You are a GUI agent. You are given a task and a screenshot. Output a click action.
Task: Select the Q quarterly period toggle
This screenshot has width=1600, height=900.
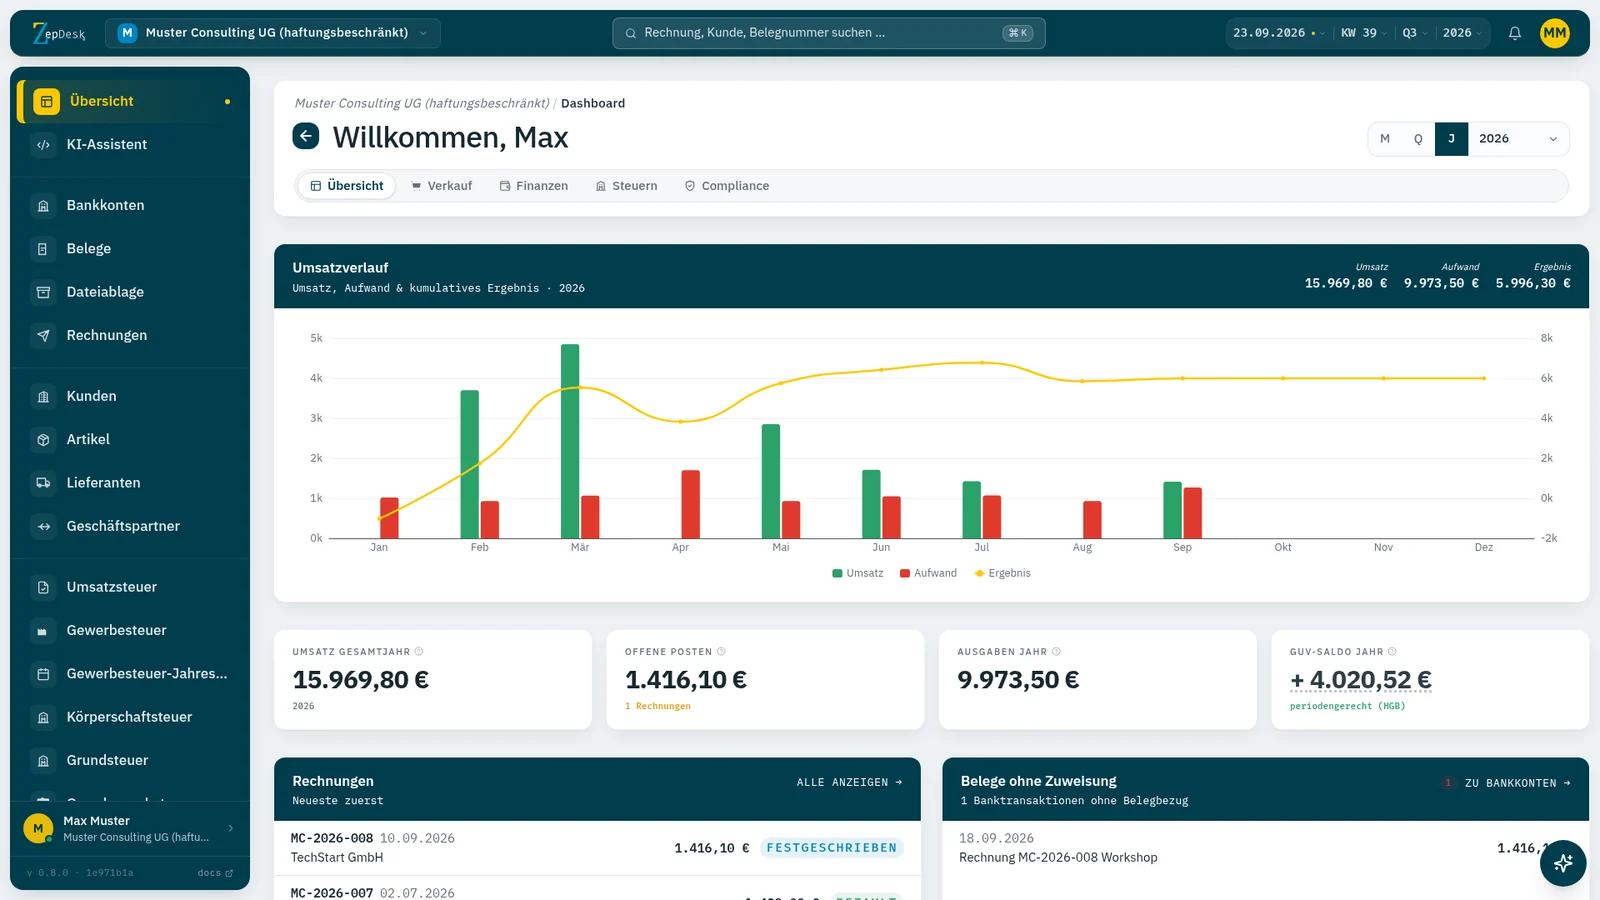(1418, 139)
